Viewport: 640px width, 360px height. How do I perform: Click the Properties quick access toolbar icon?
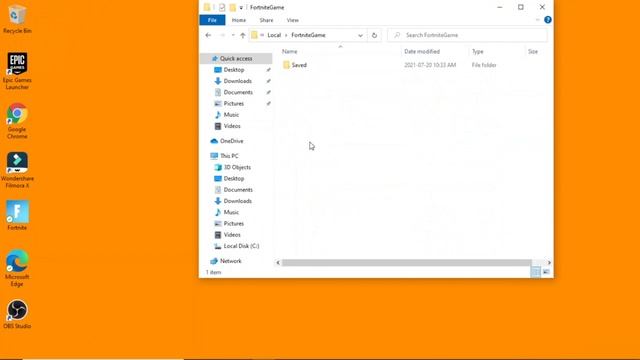(222, 7)
